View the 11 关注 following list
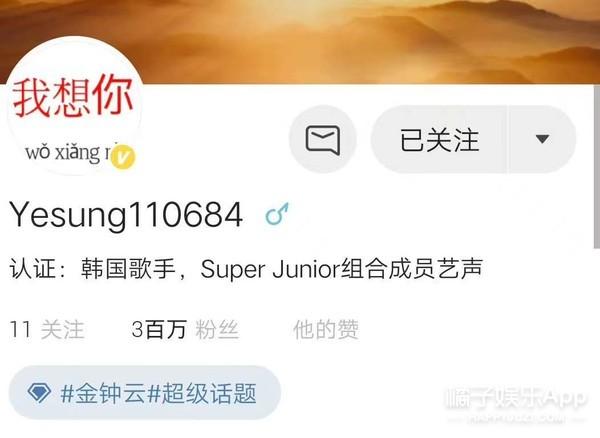 tap(47, 329)
